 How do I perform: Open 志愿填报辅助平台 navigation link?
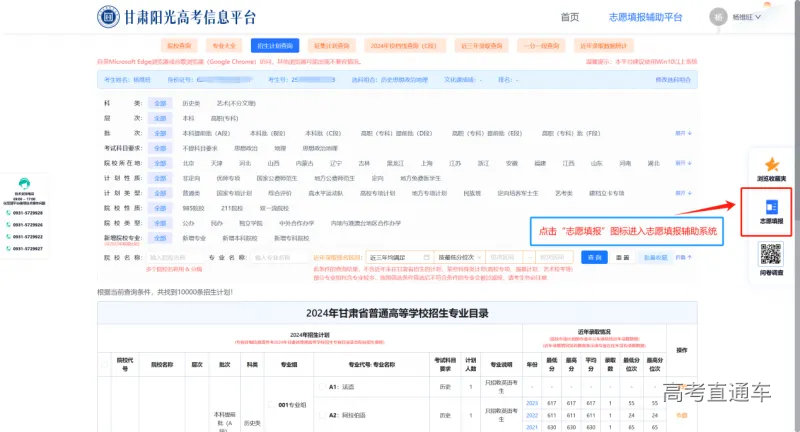pos(645,17)
